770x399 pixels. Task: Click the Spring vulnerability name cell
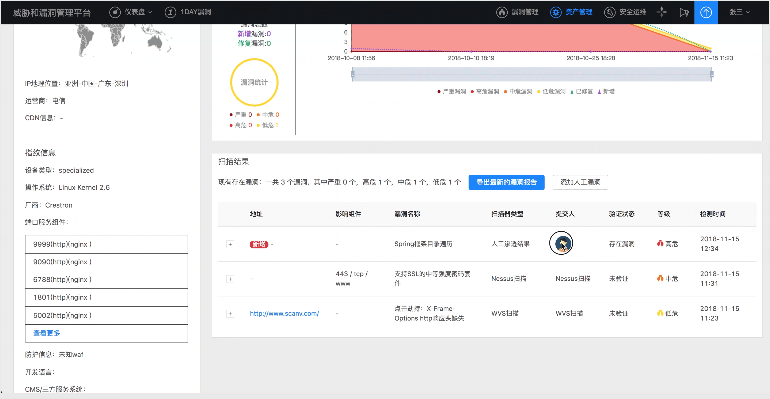423,244
